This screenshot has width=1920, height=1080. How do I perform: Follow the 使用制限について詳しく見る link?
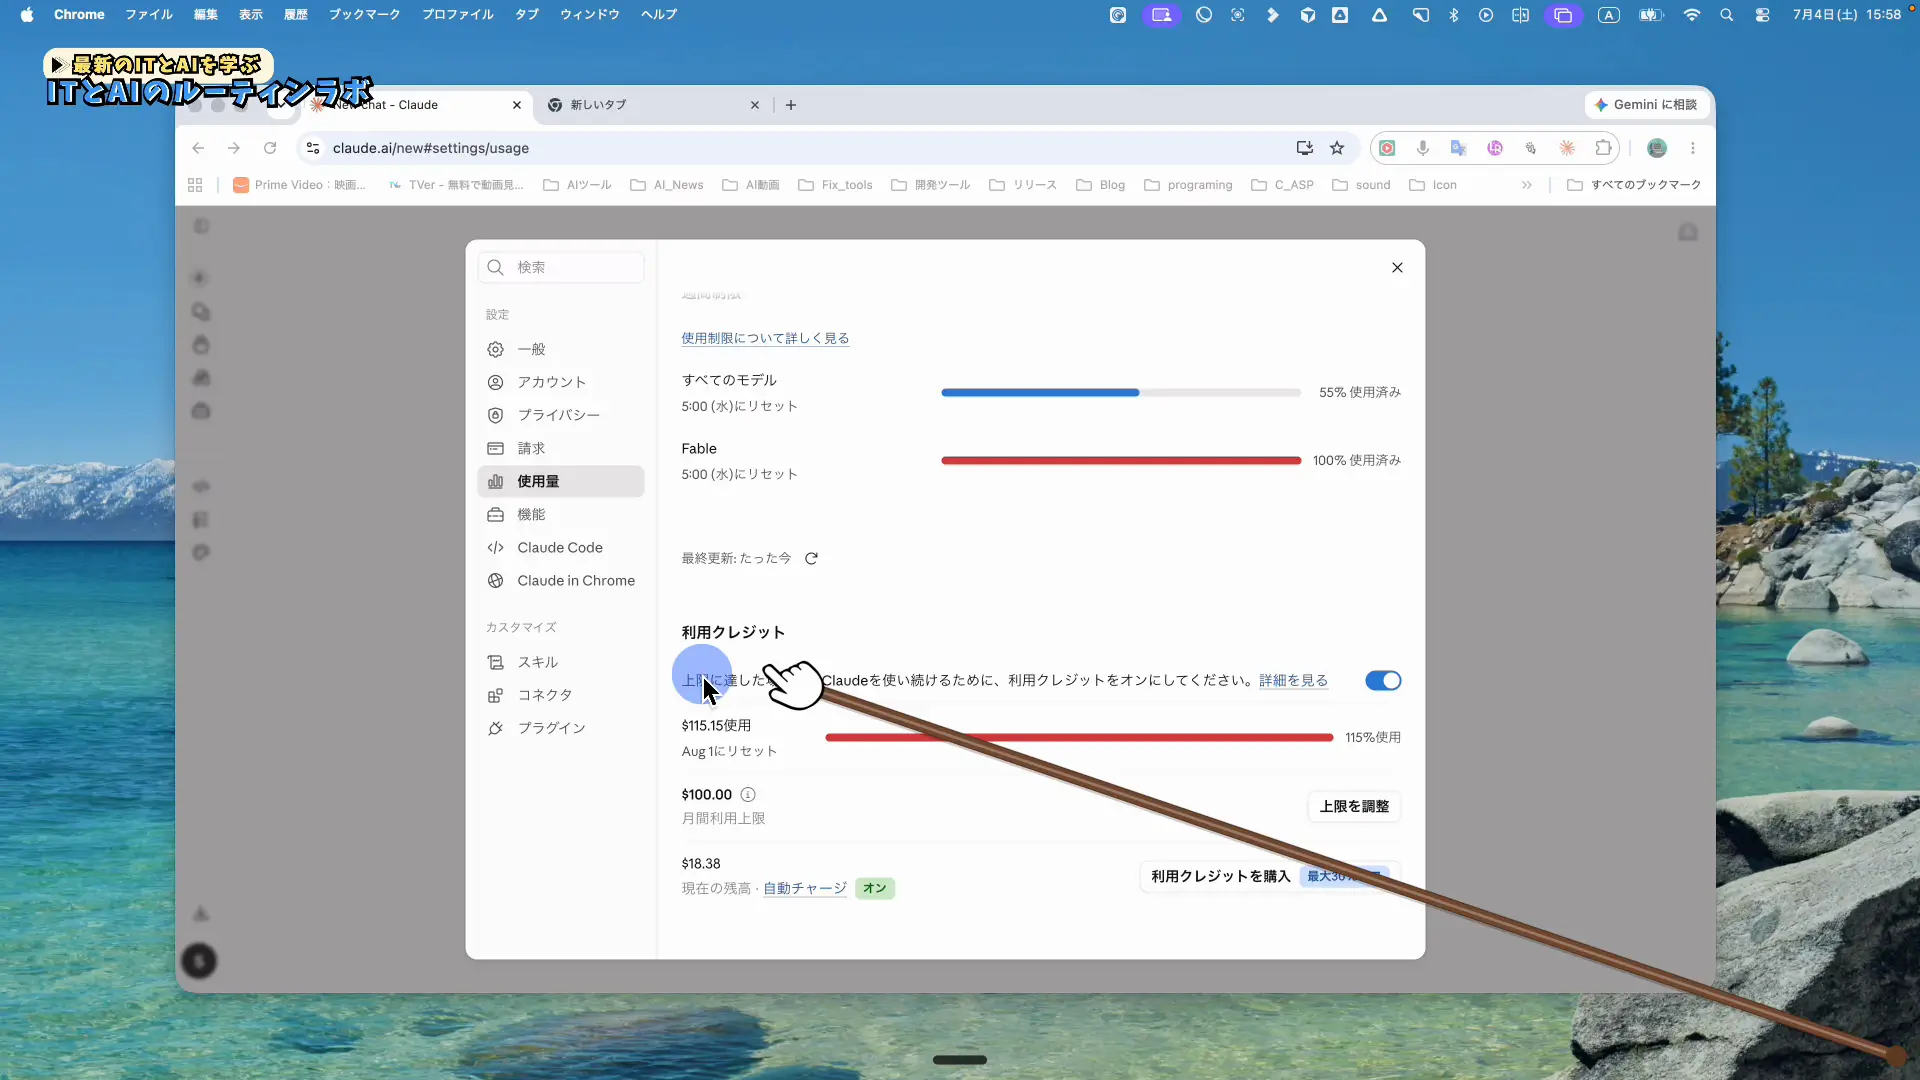click(765, 338)
